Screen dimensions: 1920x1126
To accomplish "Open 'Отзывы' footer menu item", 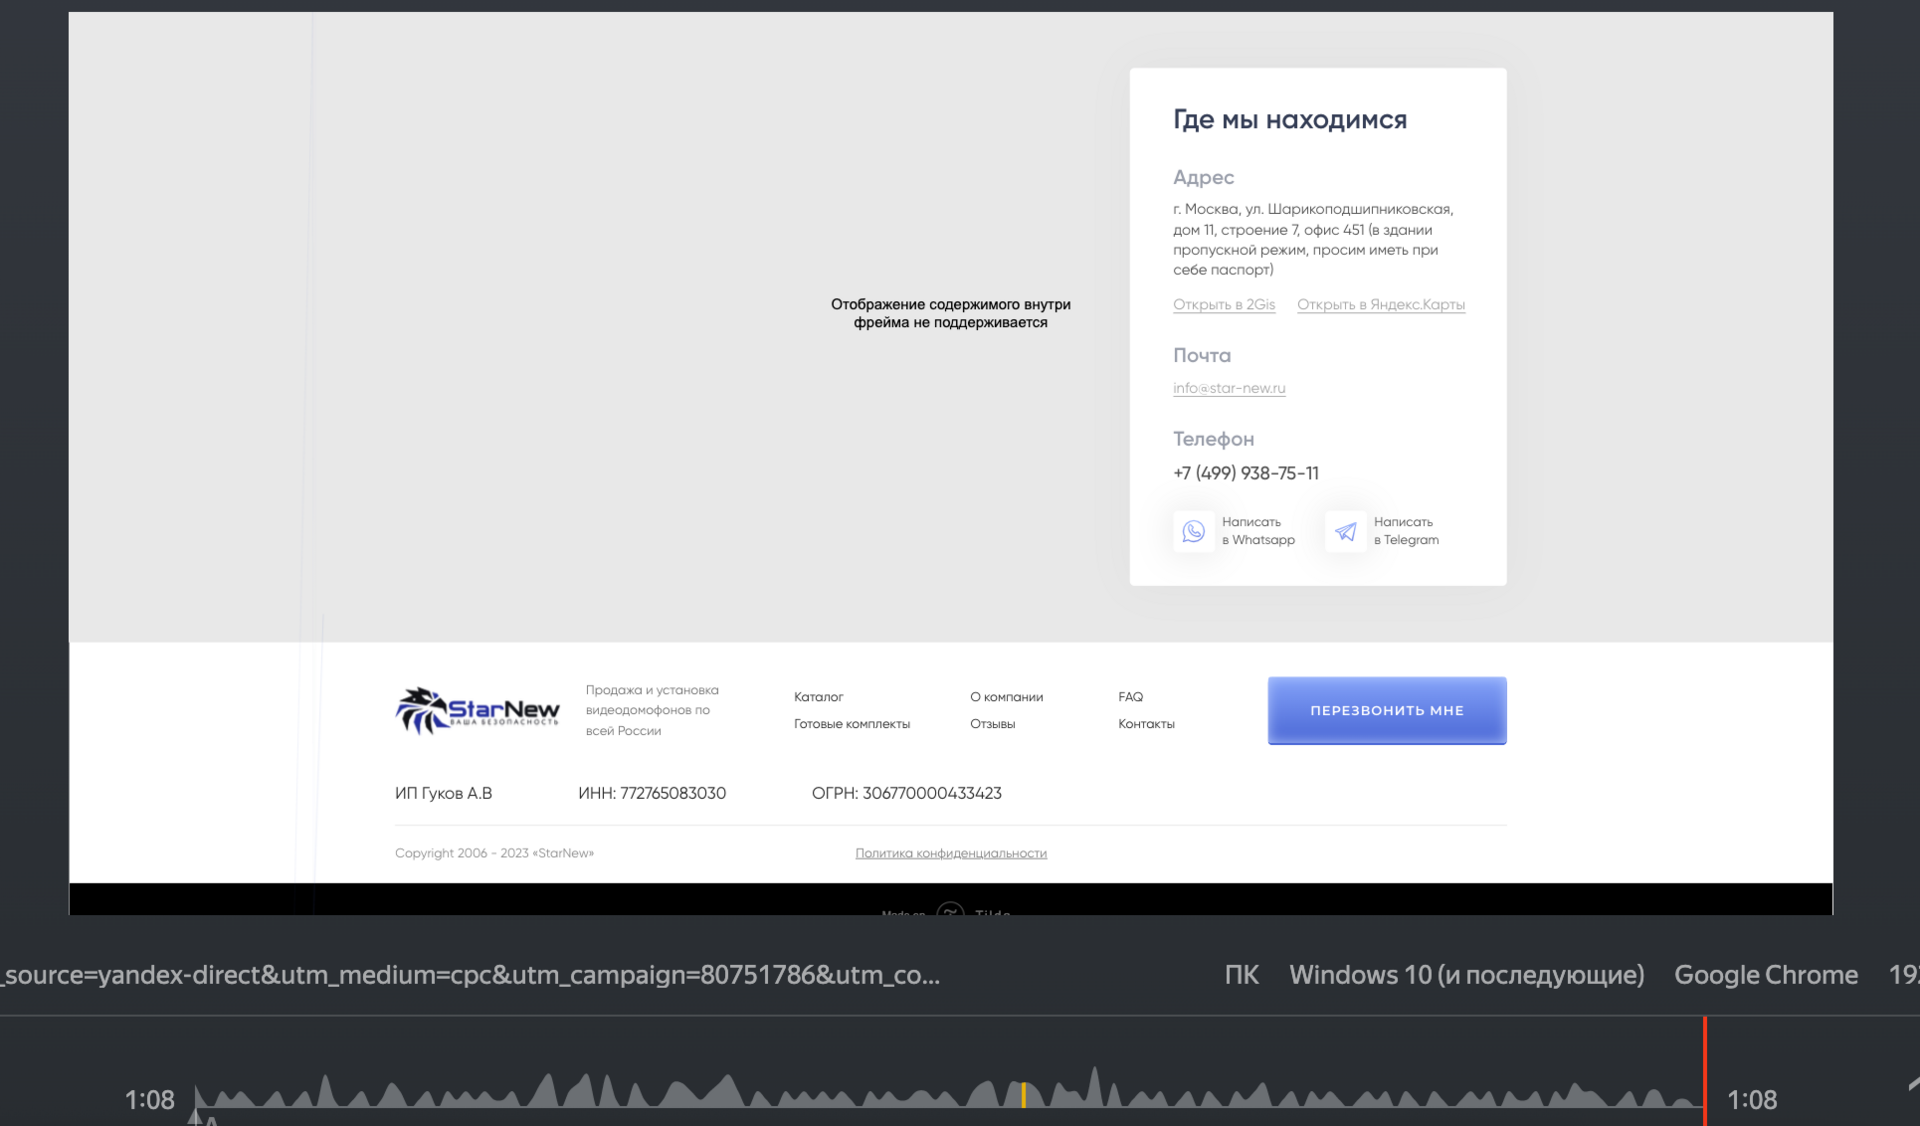I will click(992, 724).
